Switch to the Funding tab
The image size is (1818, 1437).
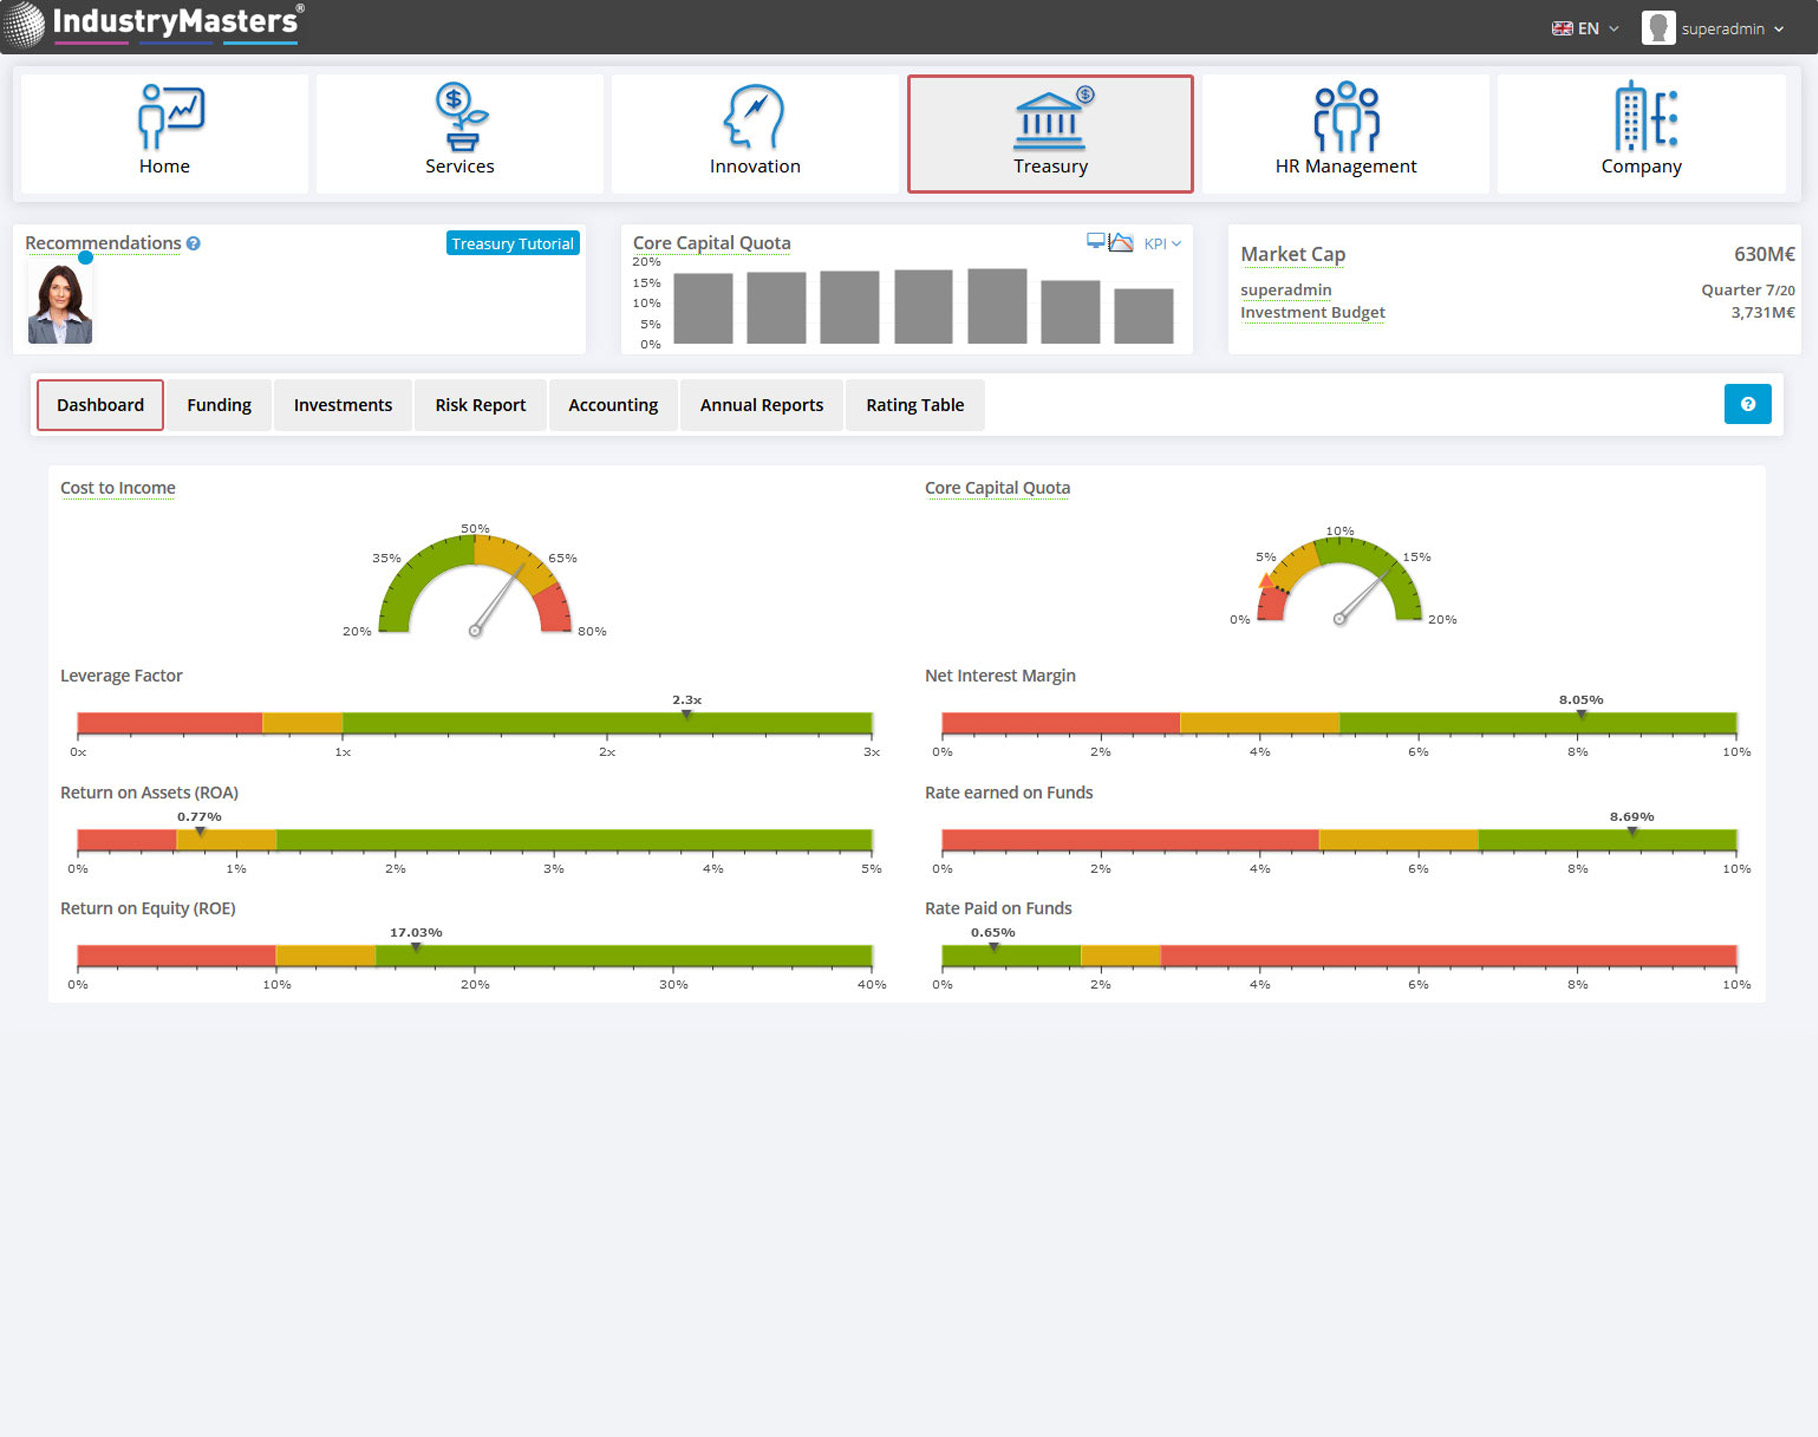click(x=219, y=405)
